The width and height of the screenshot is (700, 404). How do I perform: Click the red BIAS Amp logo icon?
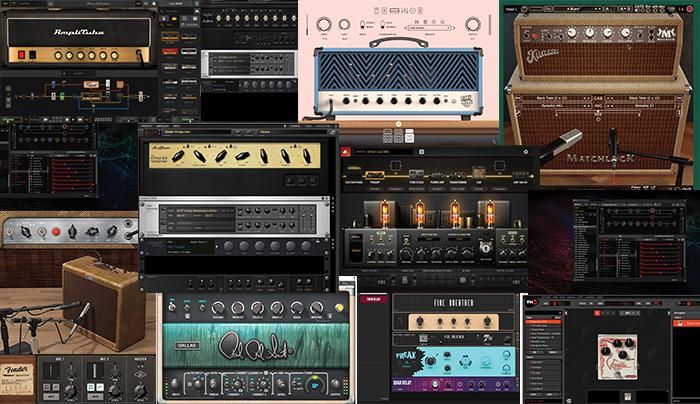click(x=346, y=152)
